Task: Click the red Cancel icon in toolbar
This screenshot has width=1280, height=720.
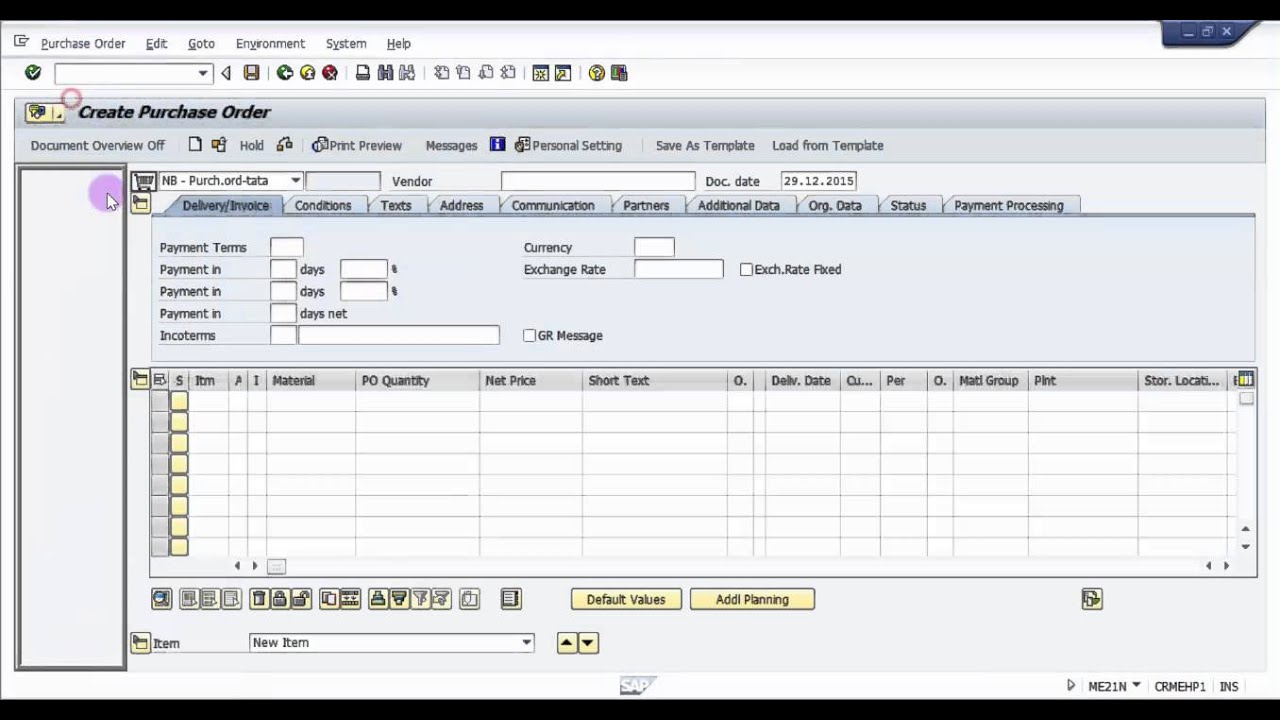Action: click(x=330, y=73)
